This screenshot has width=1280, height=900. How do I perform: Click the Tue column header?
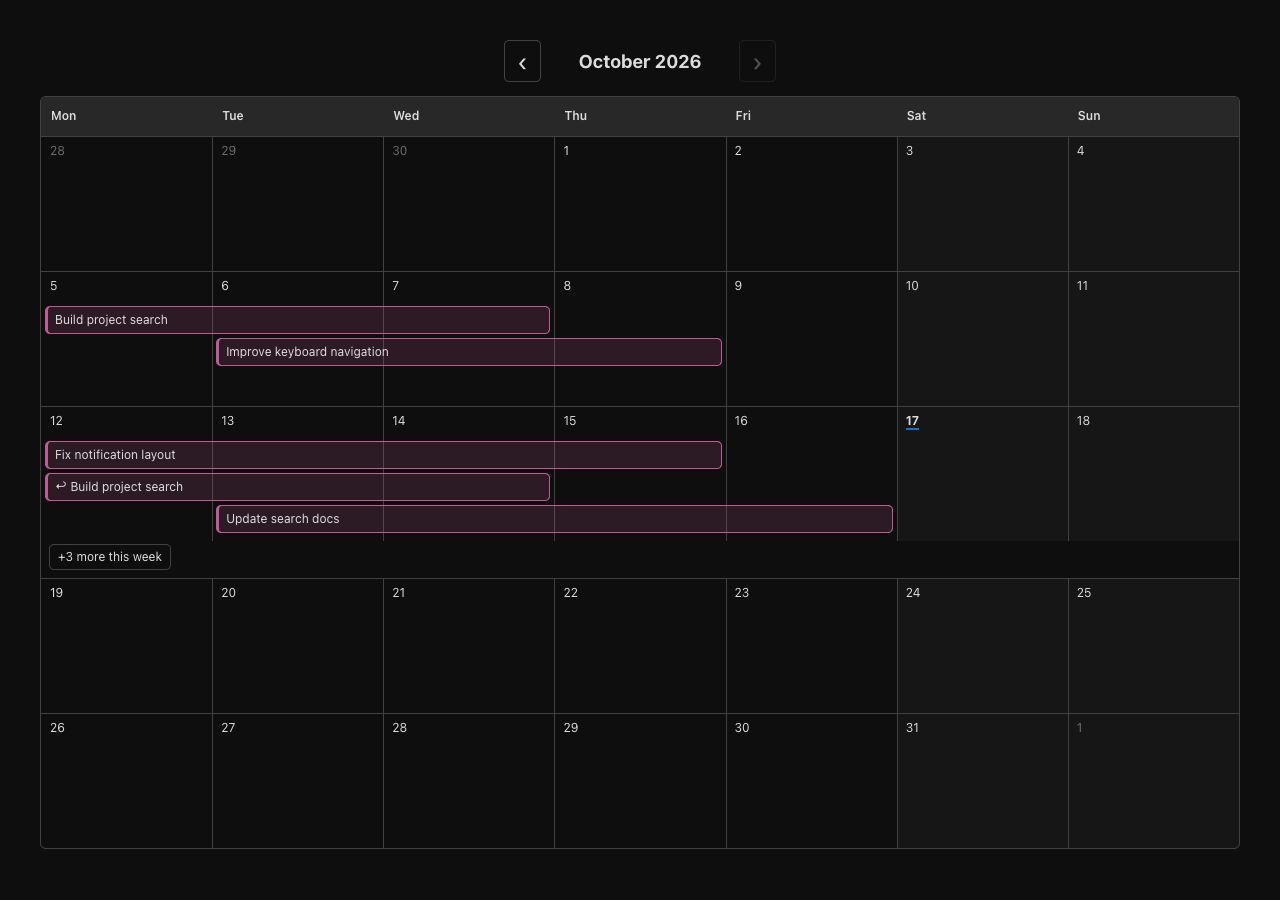pyautogui.click(x=233, y=116)
